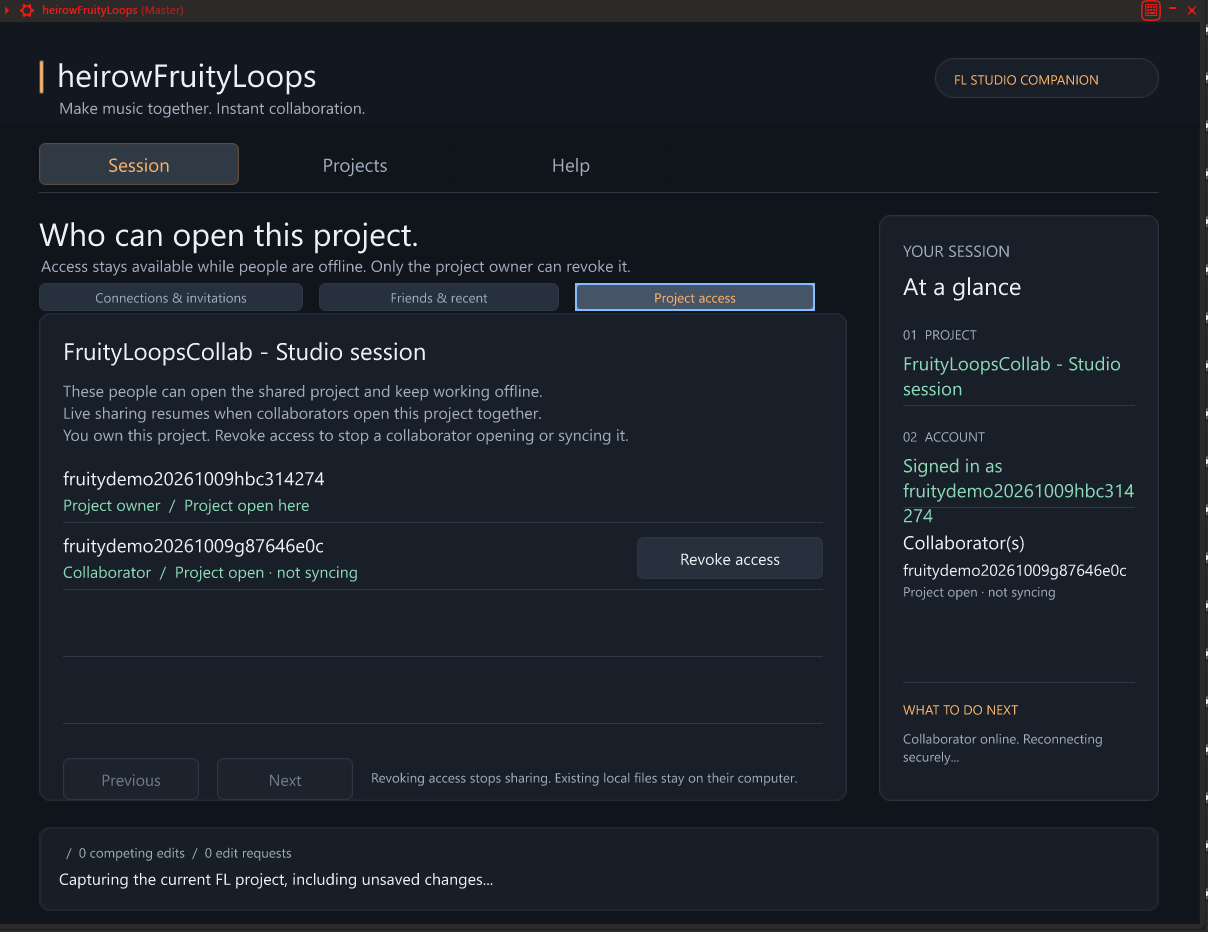Open the Projects tab
This screenshot has height=932, width=1208.
pos(355,165)
